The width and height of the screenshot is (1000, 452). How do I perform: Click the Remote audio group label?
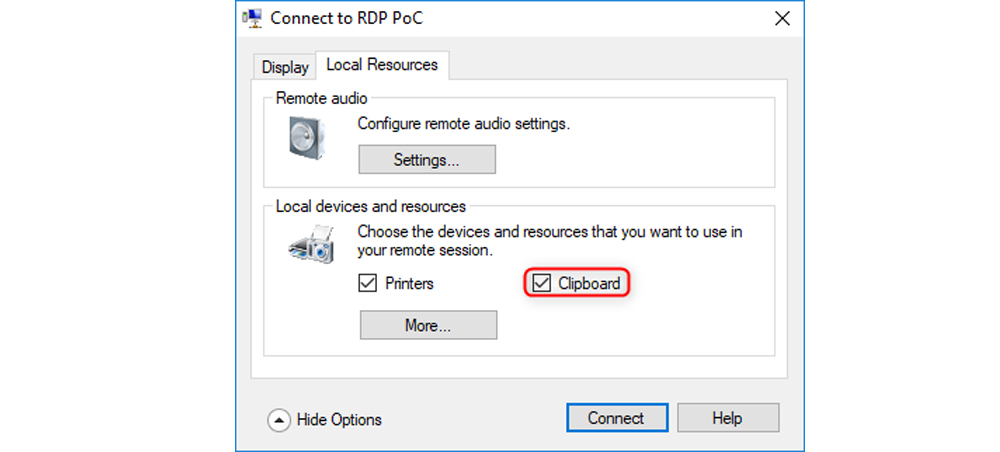coord(321,99)
